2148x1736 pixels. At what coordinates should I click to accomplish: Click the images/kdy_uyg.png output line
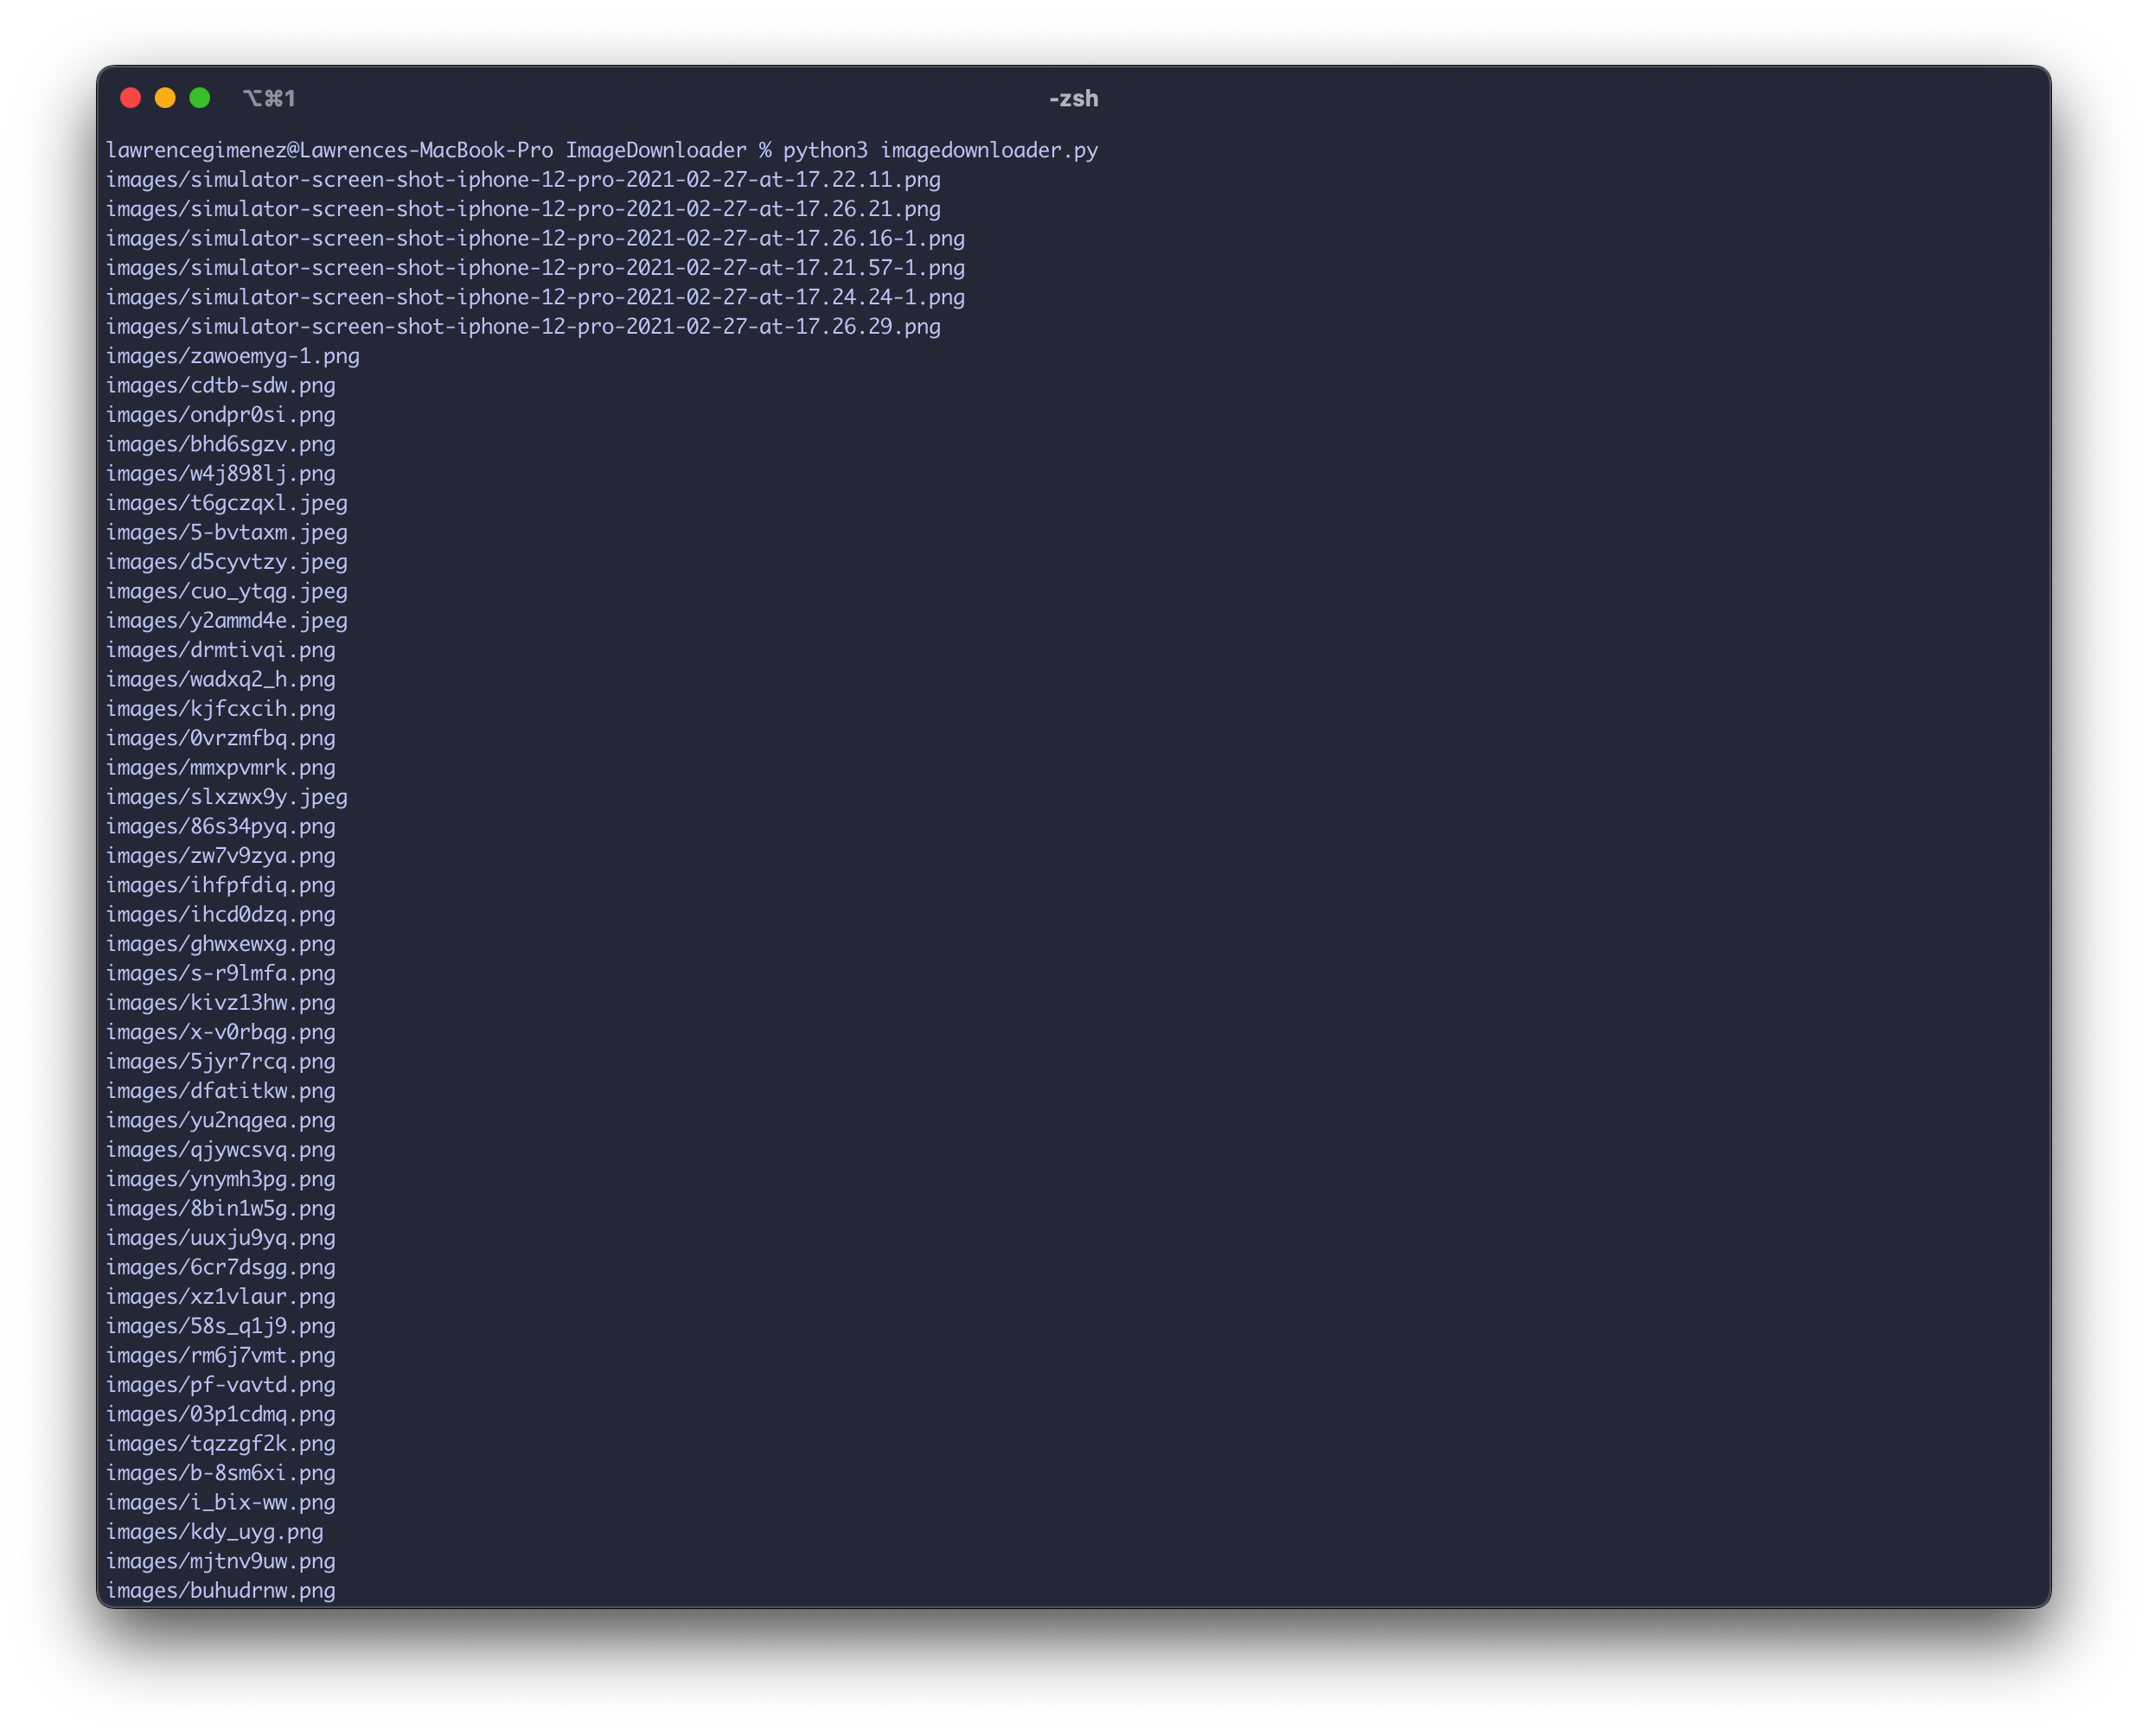click(x=215, y=1532)
